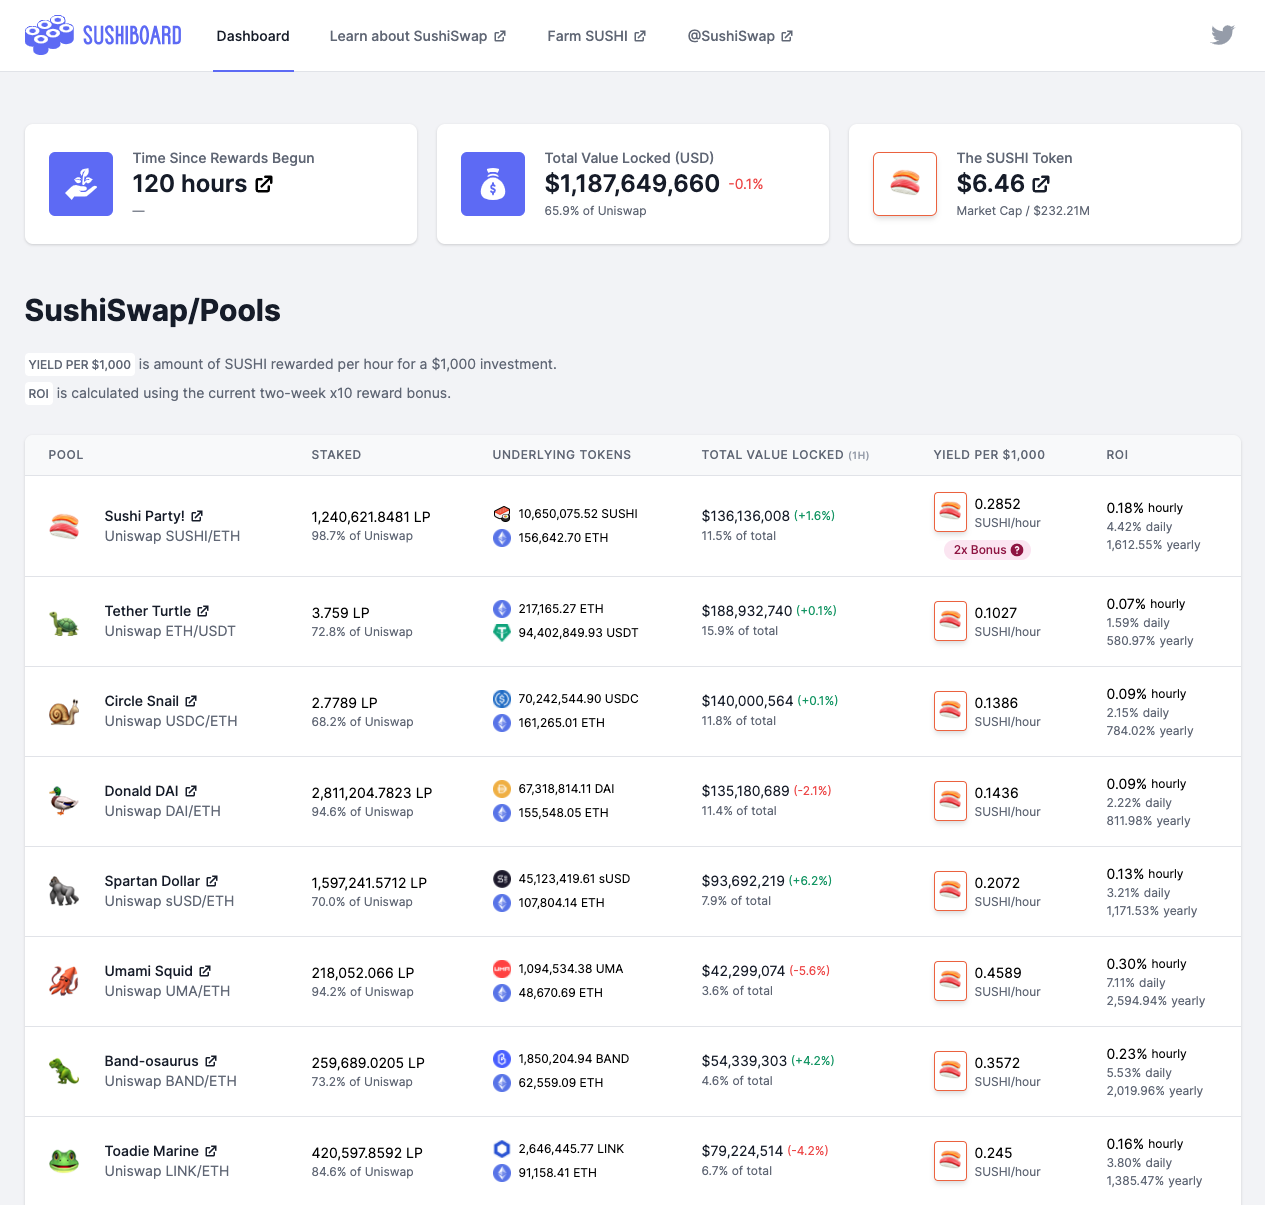Click the money bag Total Value Locked icon
Viewport: 1265px width, 1205px height.
click(493, 184)
